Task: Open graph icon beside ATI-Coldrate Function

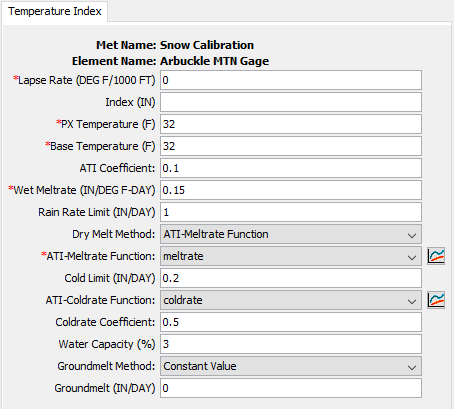Action: pos(436,300)
